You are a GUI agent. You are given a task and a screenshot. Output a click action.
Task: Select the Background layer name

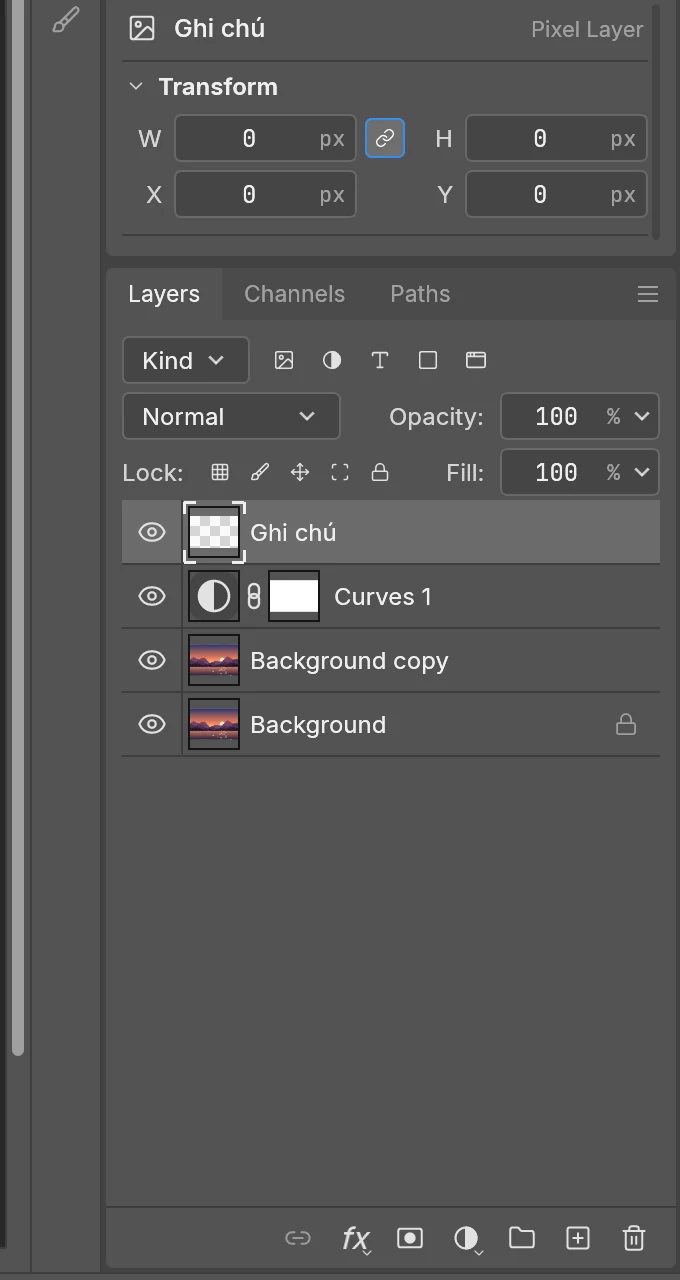(x=318, y=725)
